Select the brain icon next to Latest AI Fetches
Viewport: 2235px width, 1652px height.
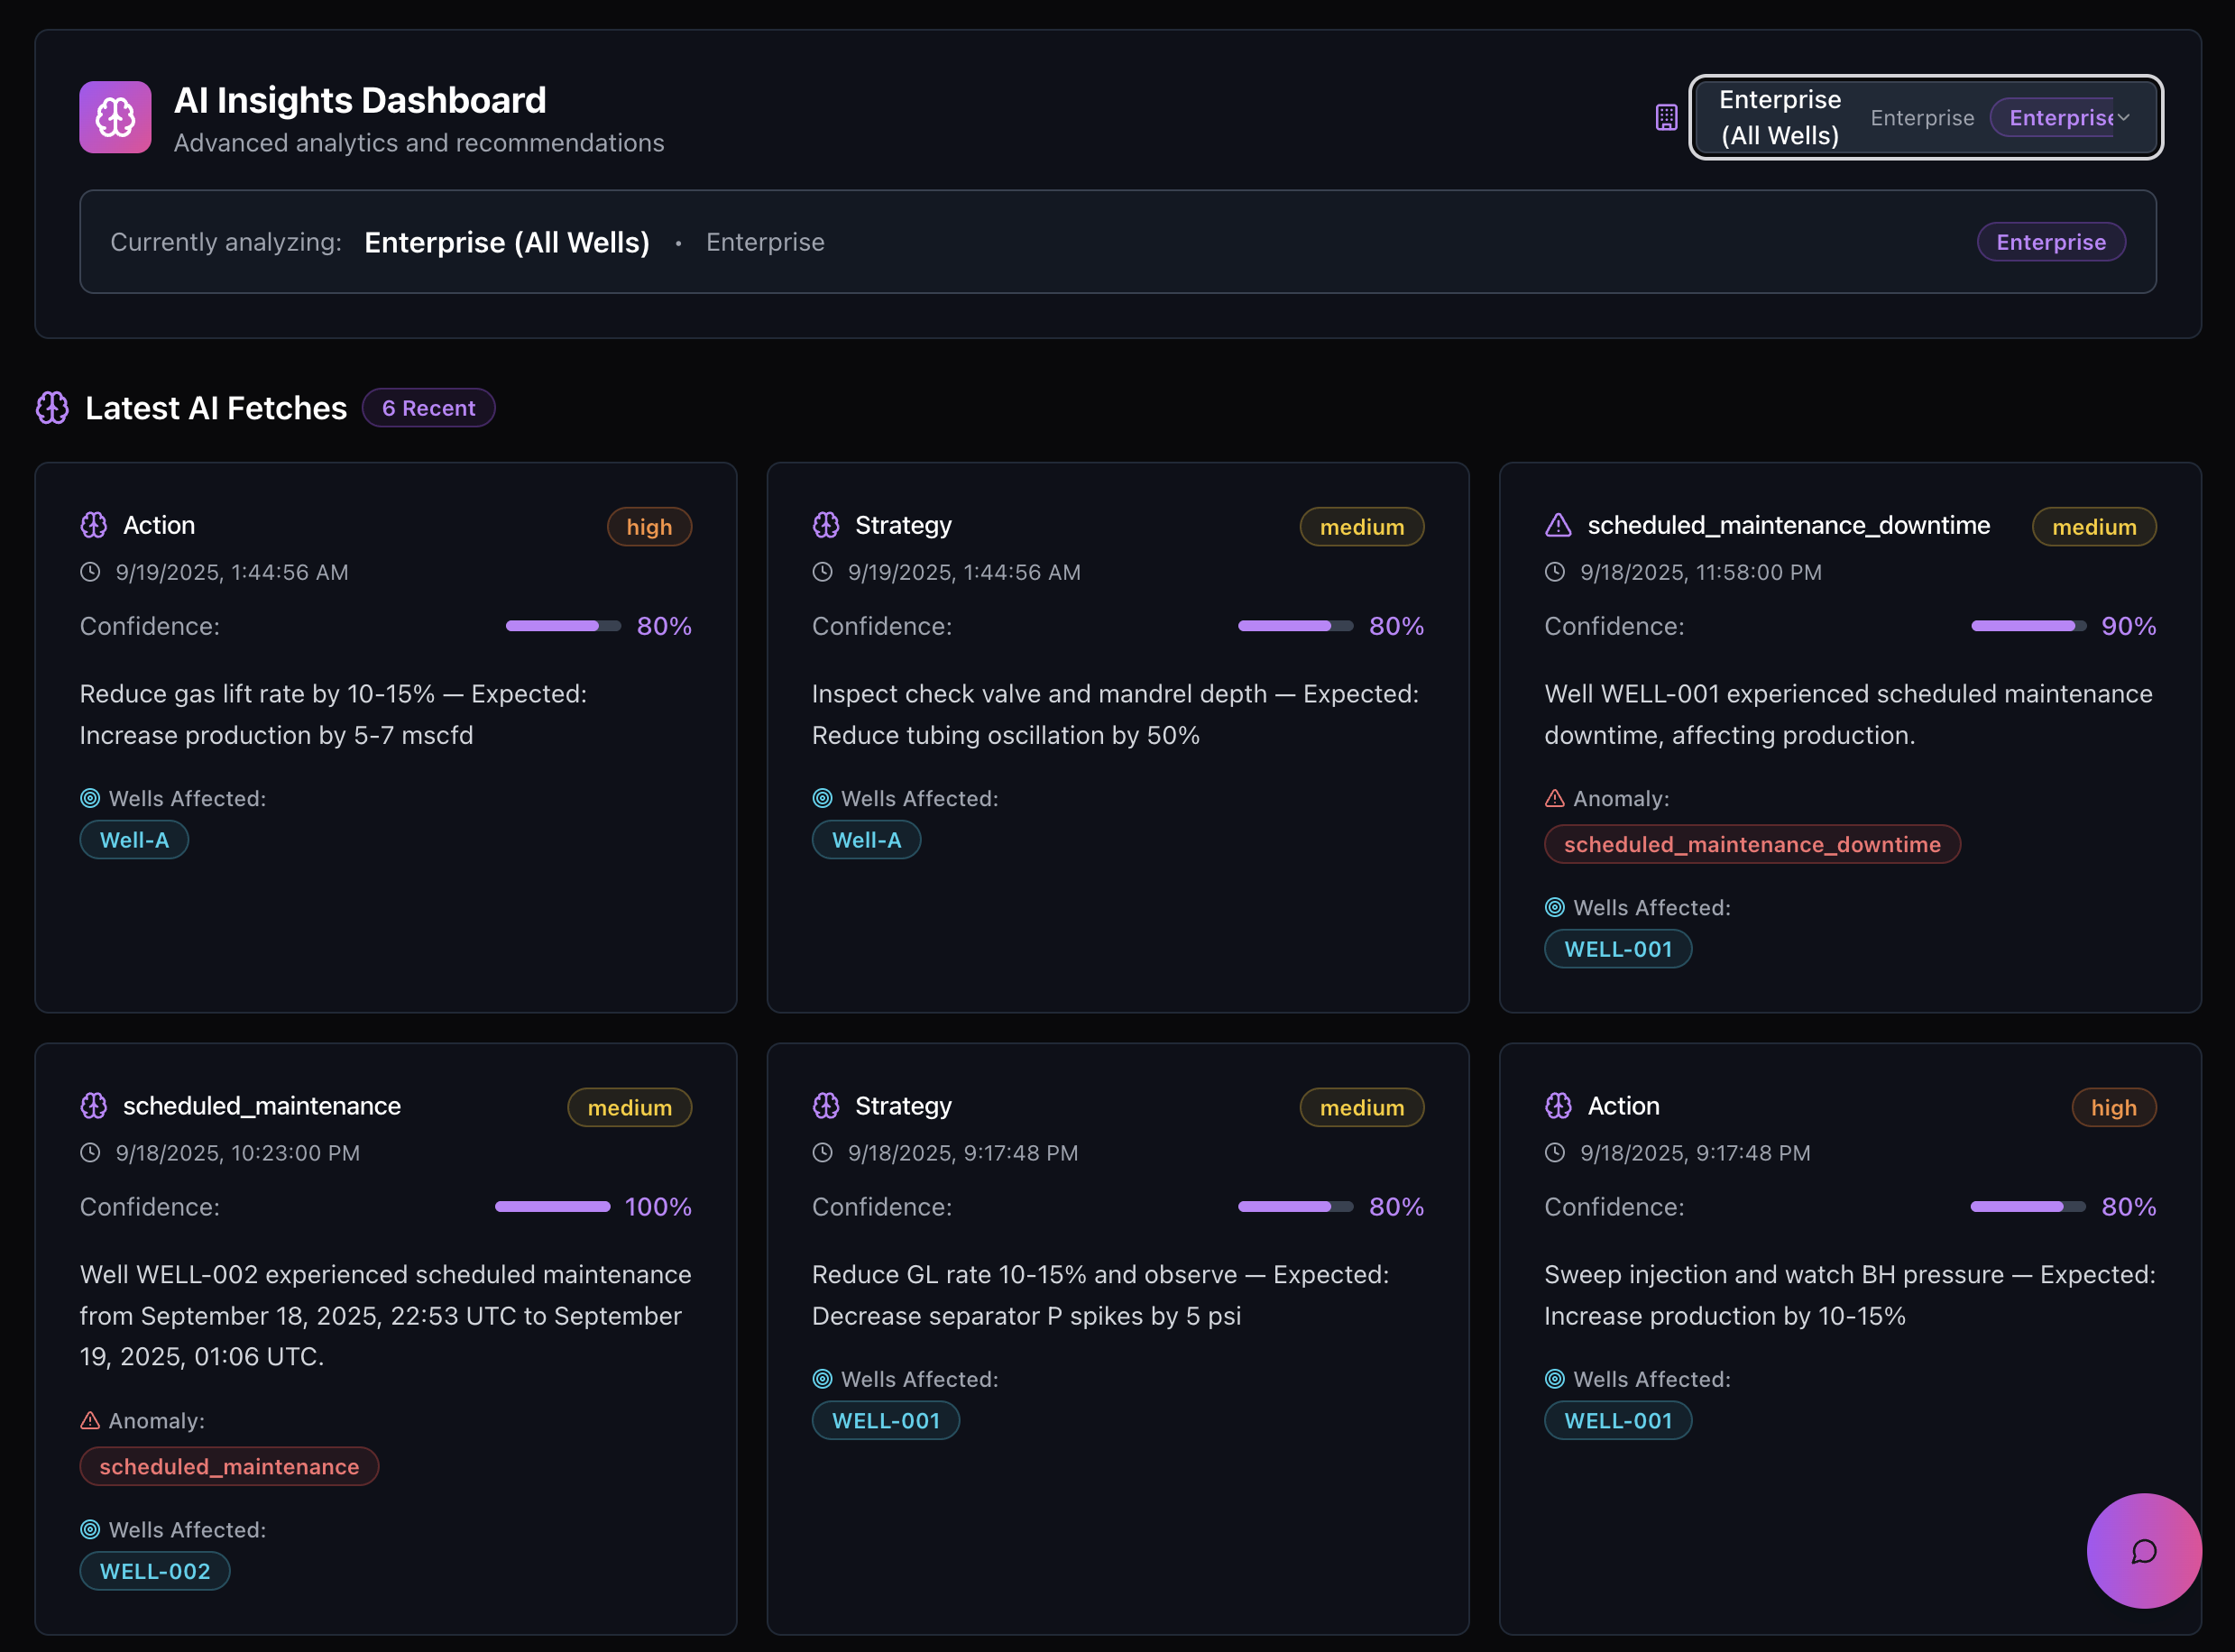tap(52, 407)
